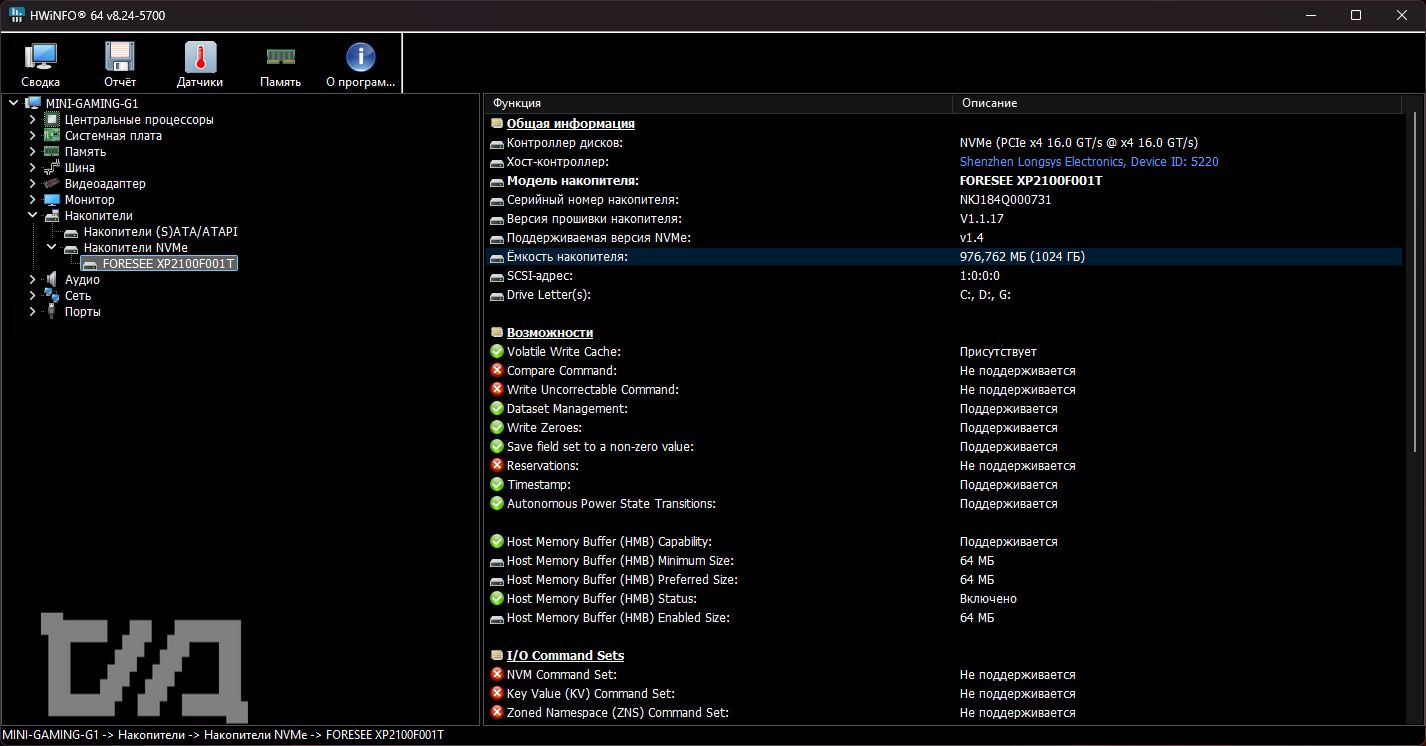Screen dimensions: 1426x746
Task: Expand the Сеть tree node
Action: (x=32, y=296)
